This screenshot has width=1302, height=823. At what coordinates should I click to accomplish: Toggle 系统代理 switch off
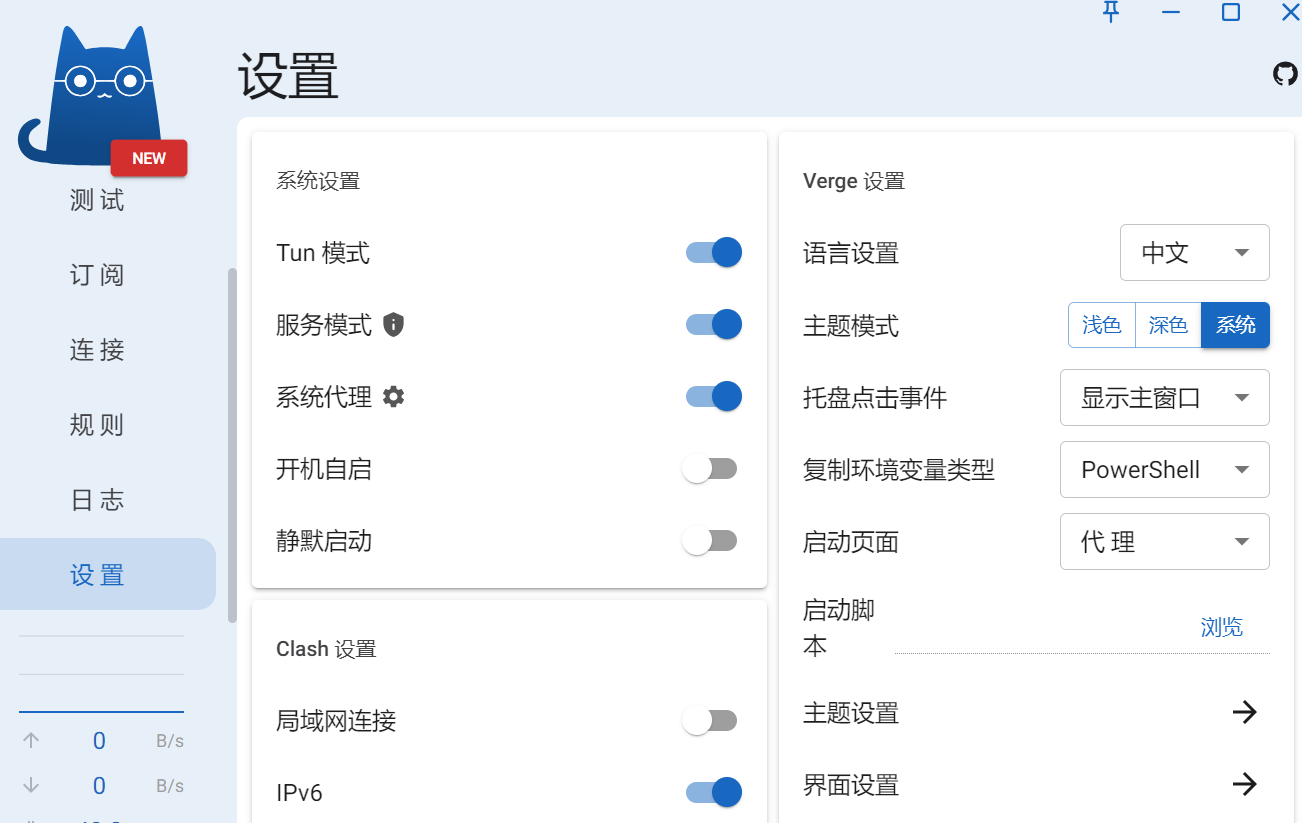(x=714, y=397)
